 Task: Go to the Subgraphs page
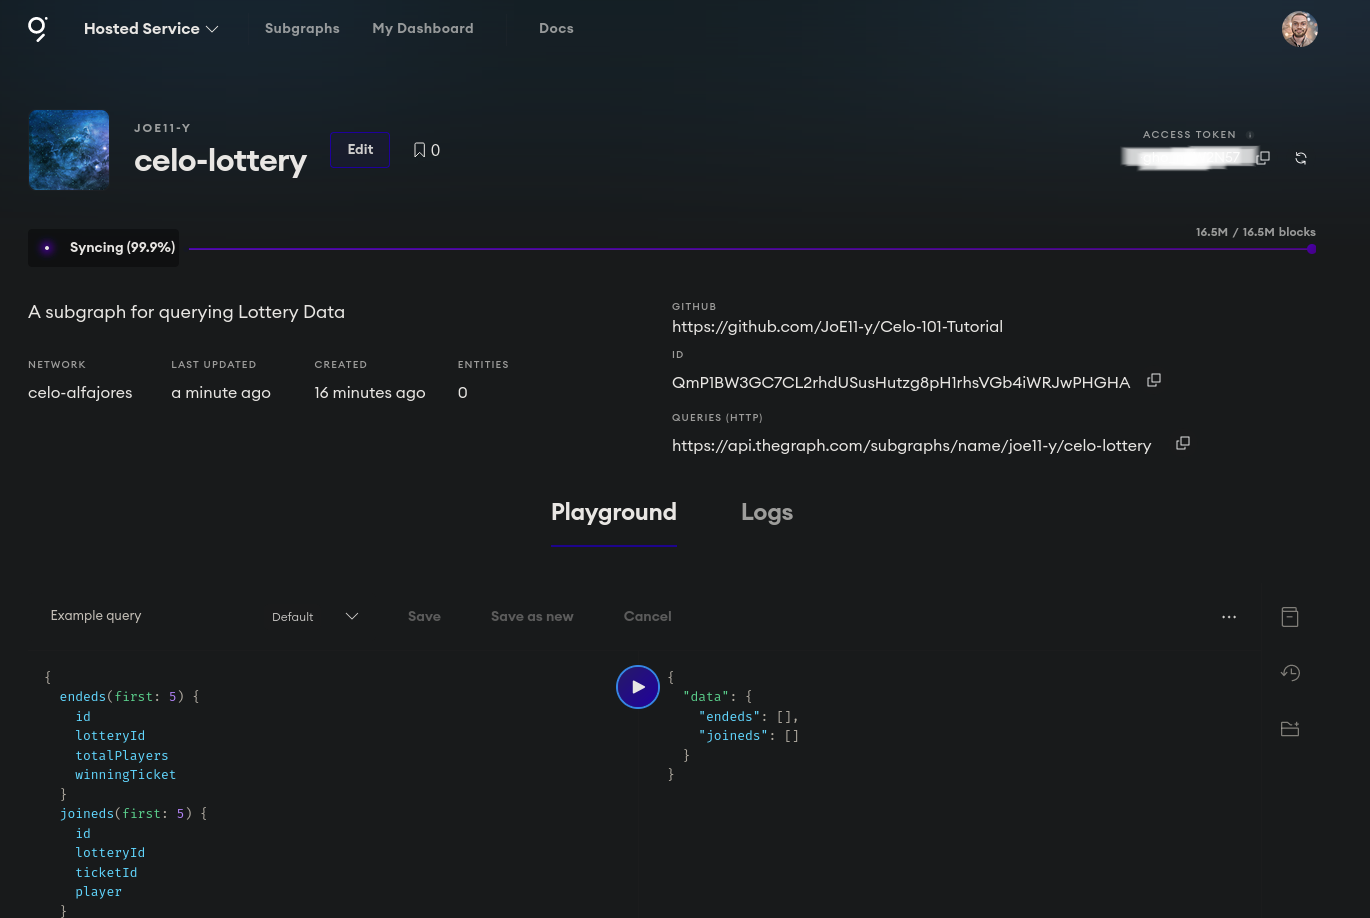[x=302, y=29]
